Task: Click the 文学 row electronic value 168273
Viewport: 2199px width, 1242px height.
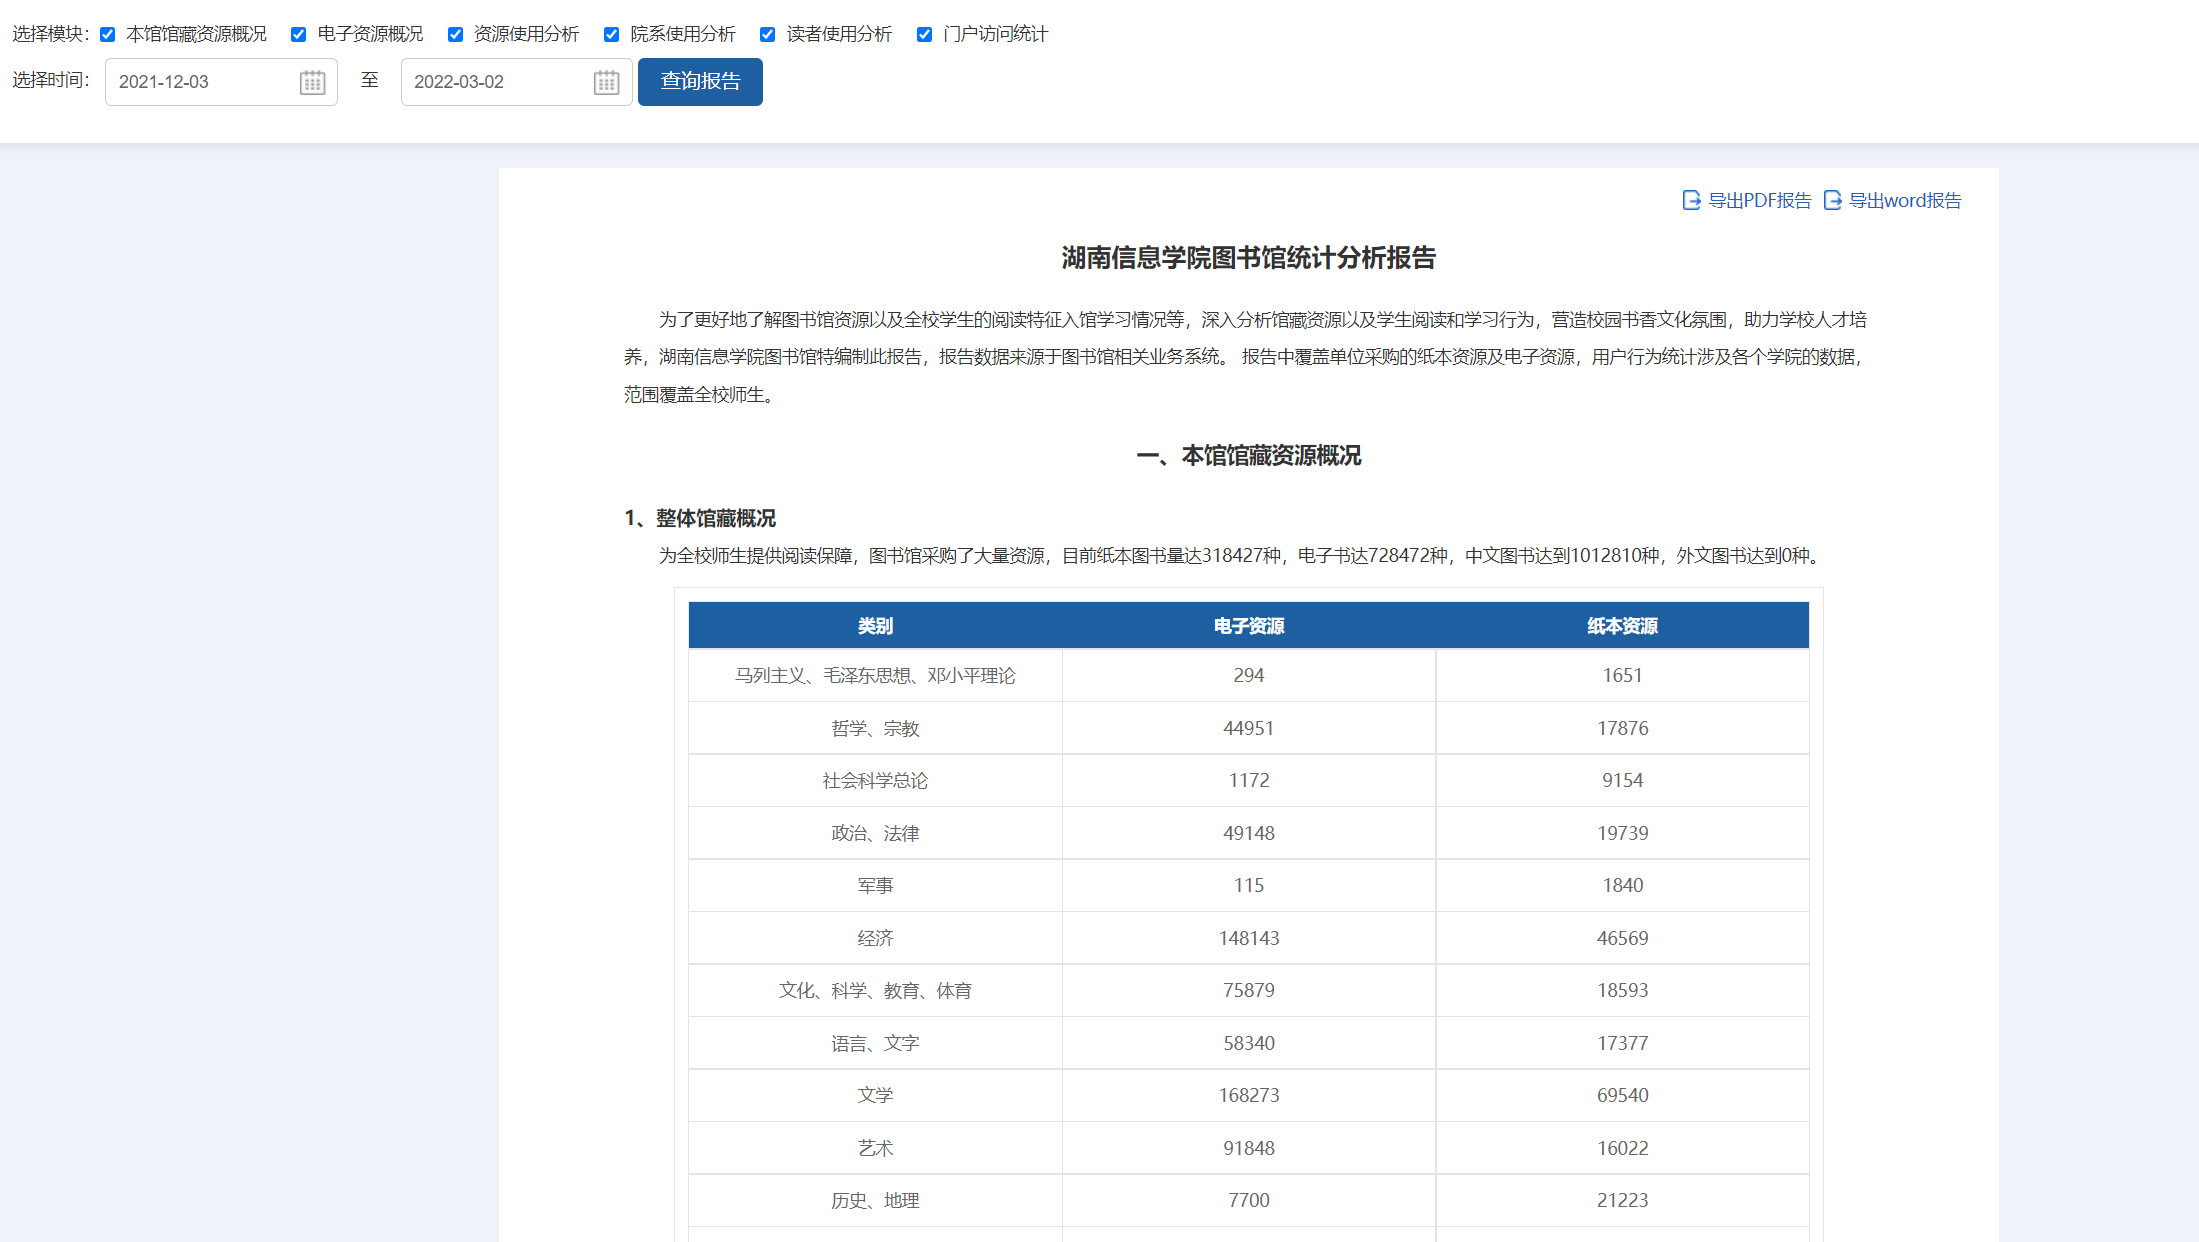Action: [x=1248, y=1095]
